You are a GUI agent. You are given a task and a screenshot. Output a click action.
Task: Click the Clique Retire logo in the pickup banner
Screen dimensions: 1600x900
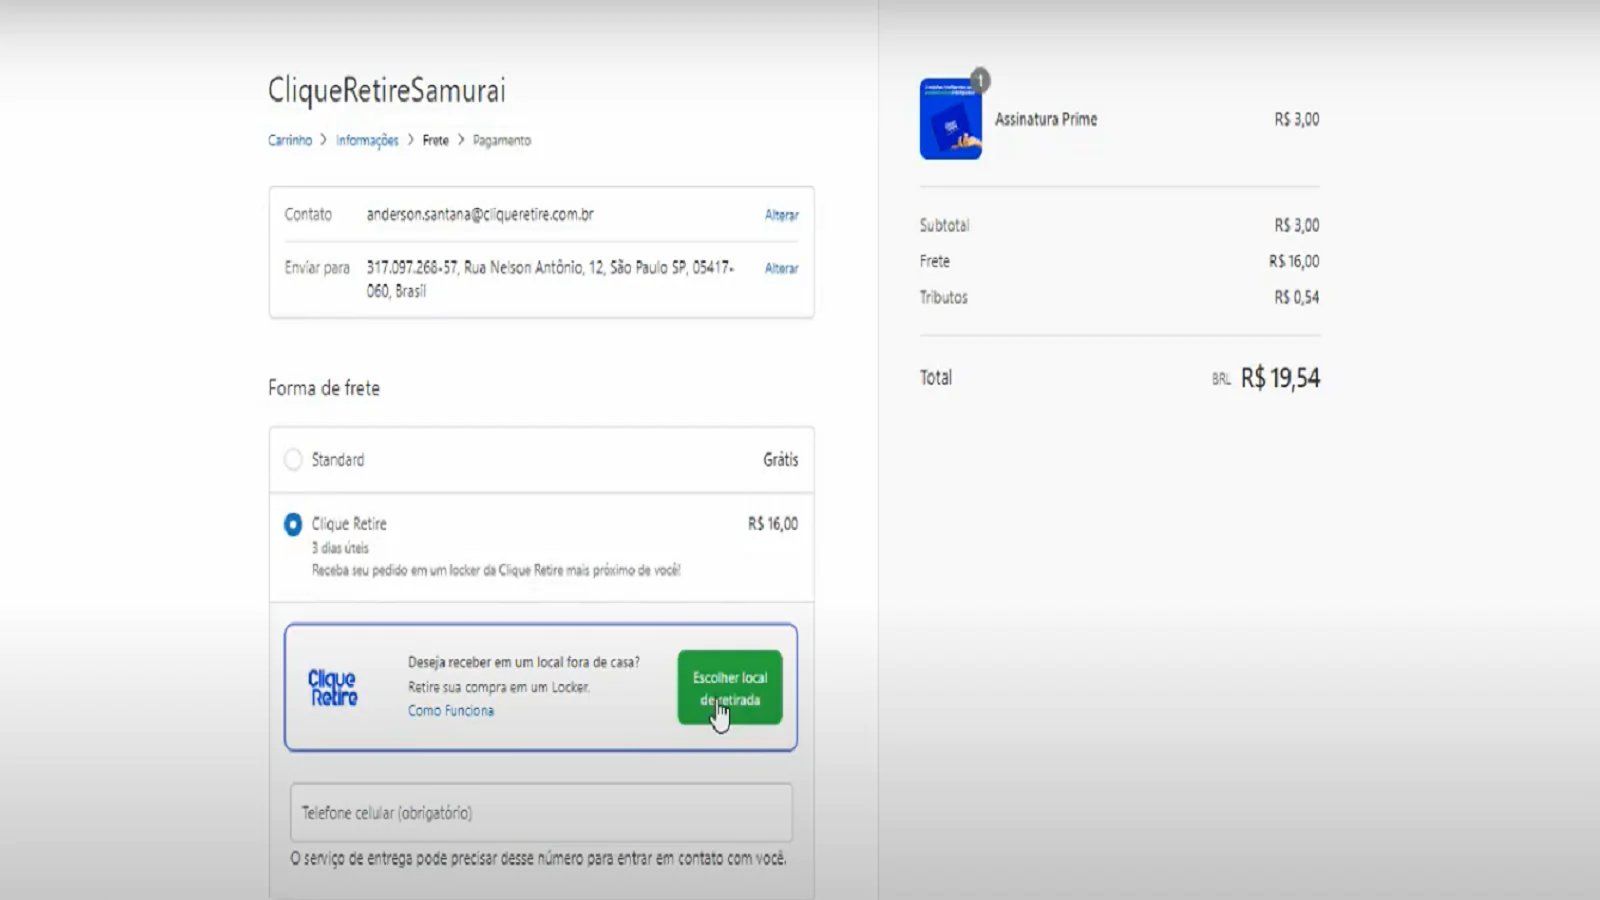(333, 687)
